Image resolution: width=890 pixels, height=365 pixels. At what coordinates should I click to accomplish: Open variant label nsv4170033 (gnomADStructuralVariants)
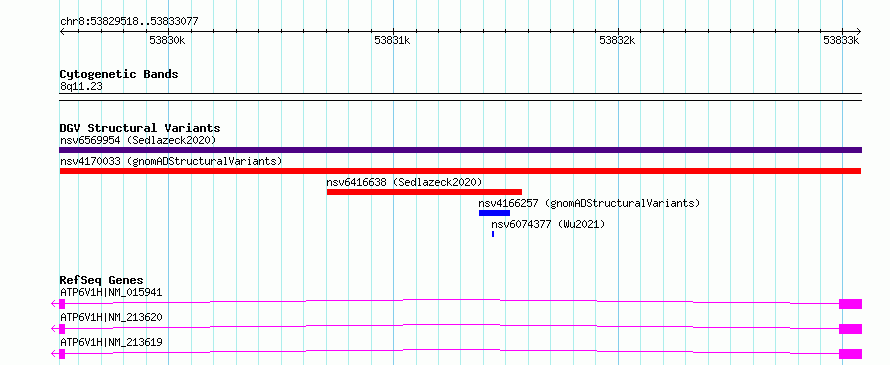(171, 161)
